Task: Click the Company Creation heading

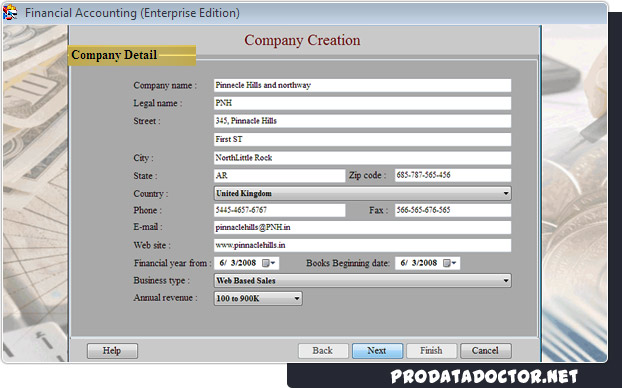Action: pos(302,40)
